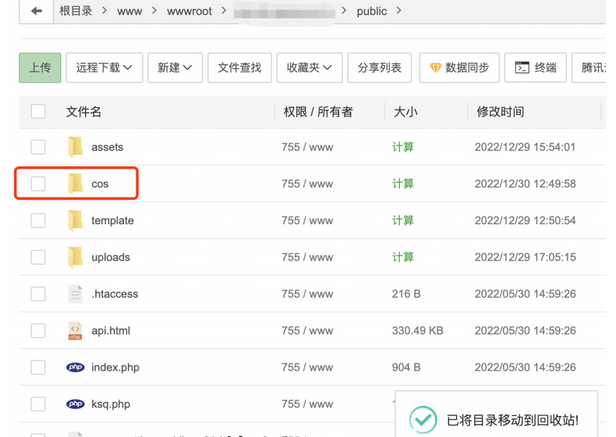This screenshot has width=616, height=437.
Task: Calculate size of cos folder (计算)
Action: pyautogui.click(x=403, y=184)
